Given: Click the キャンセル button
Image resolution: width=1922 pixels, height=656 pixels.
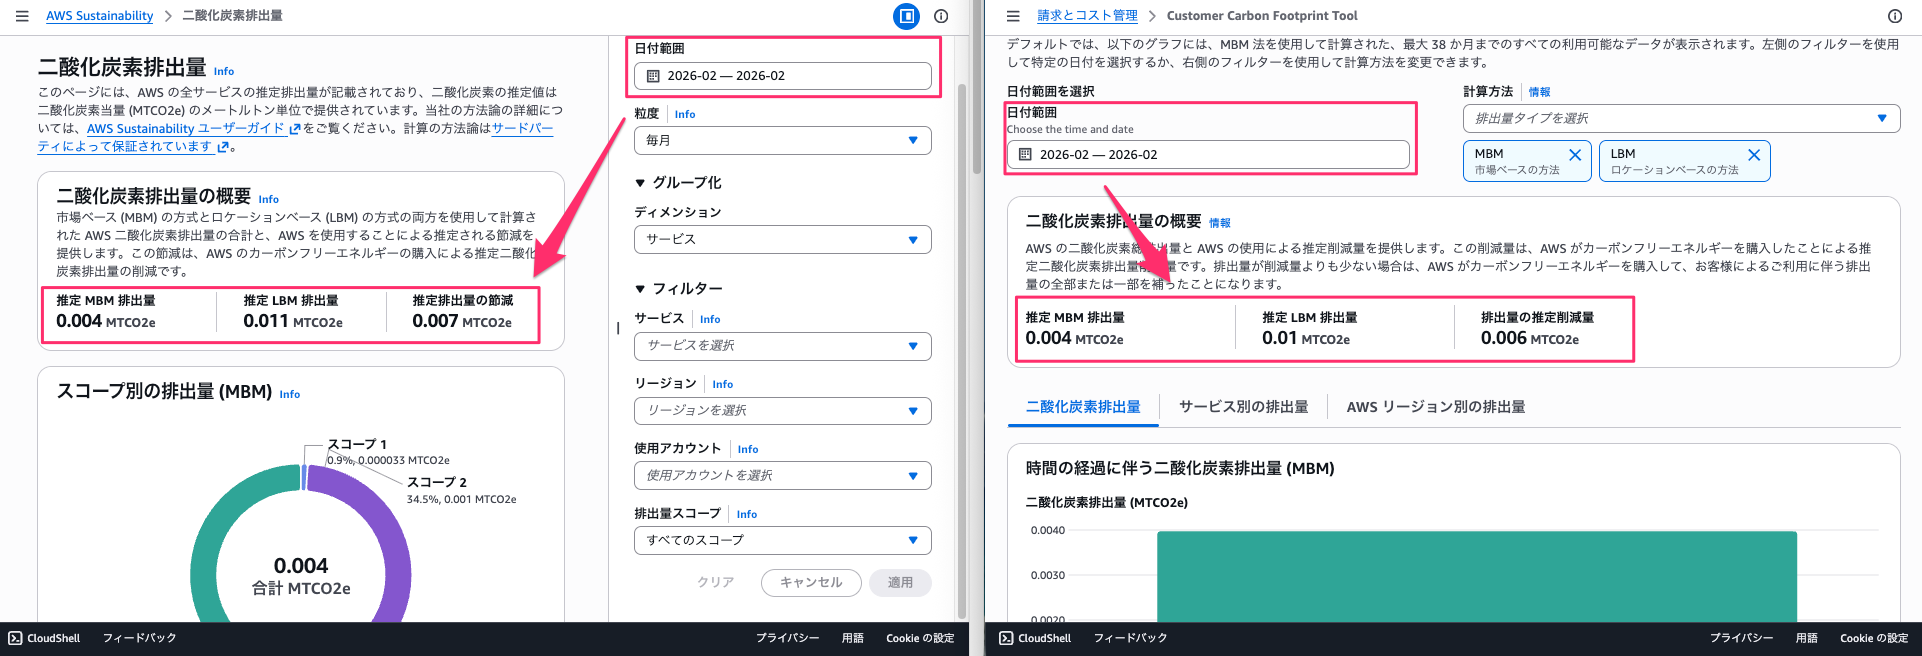Looking at the screenshot, I should click(811, 582).
